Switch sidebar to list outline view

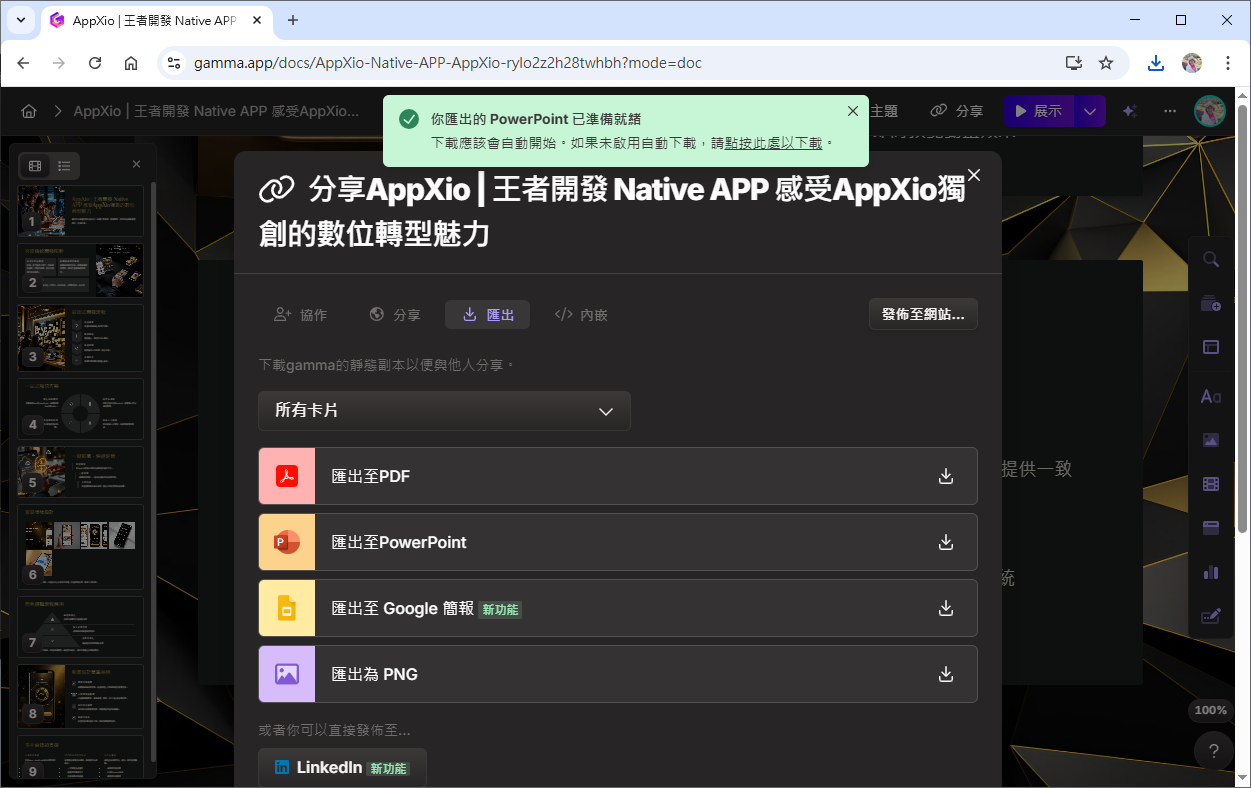[64, 165]
